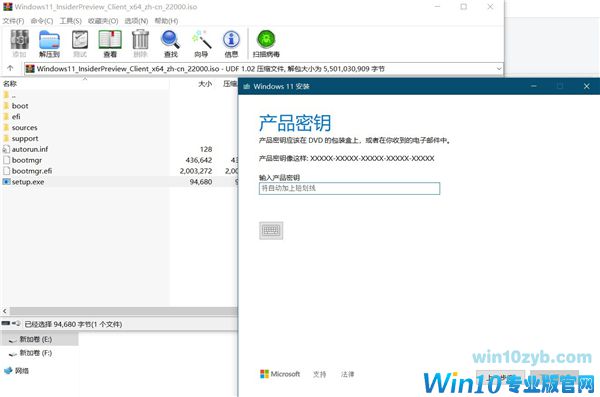Click the left arrow of the horizontal scrollbar
600x397 pixels.
click(x=5, y=311)
